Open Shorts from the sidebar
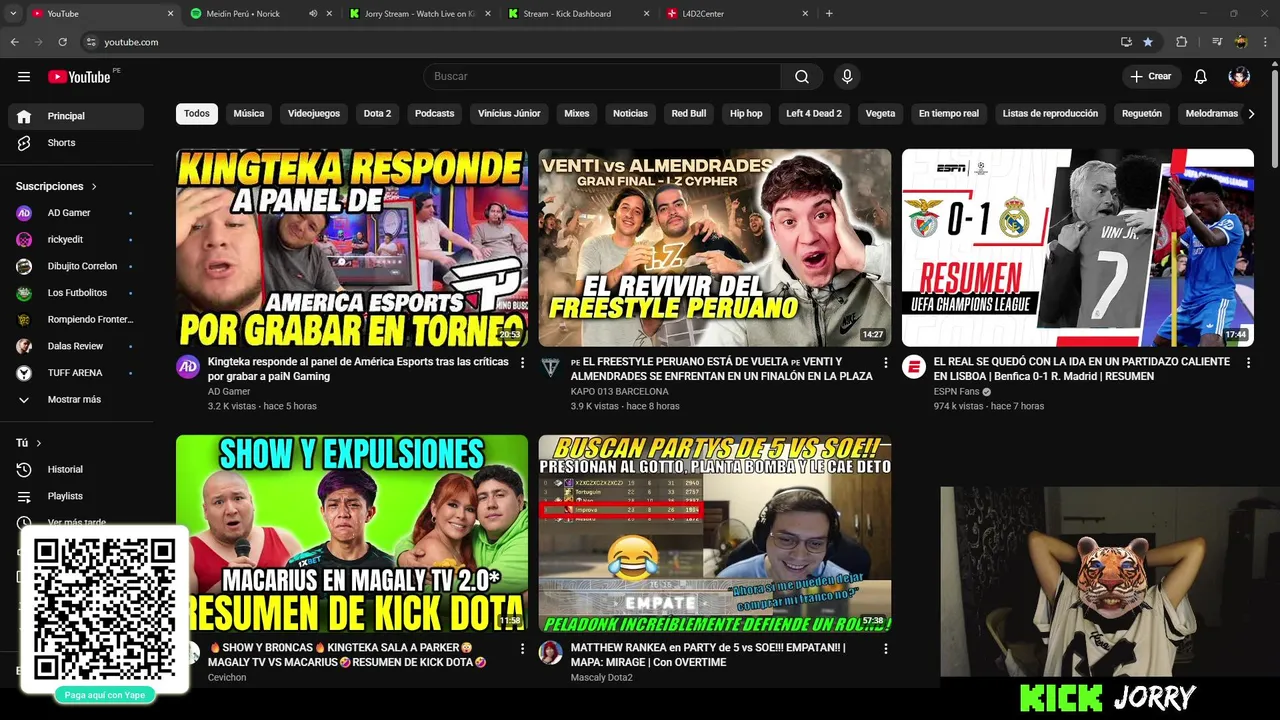Screen dimensions: 1280x720 point(76,143)
